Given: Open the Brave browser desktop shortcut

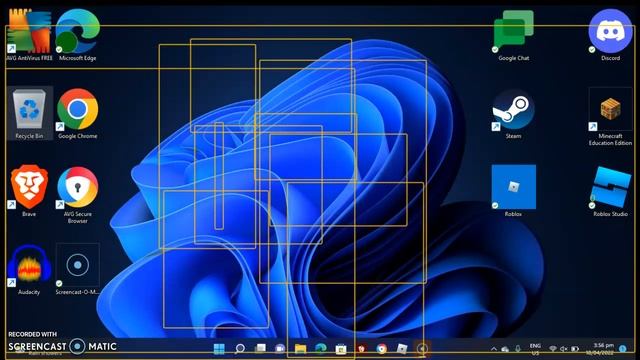Looking at the screenshot, I should pyautogui.click(x=29, y=191).
